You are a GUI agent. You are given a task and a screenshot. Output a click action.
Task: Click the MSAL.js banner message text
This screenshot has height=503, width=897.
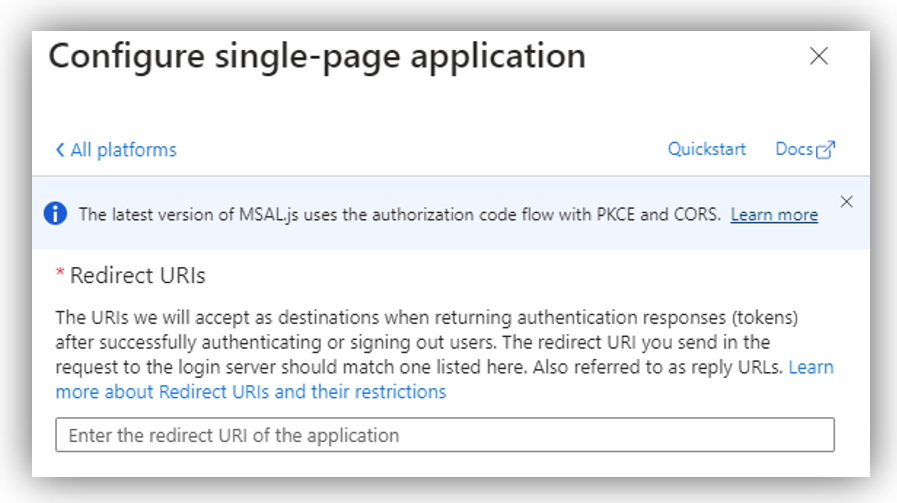pyautogui.click(x=399, y=215)
